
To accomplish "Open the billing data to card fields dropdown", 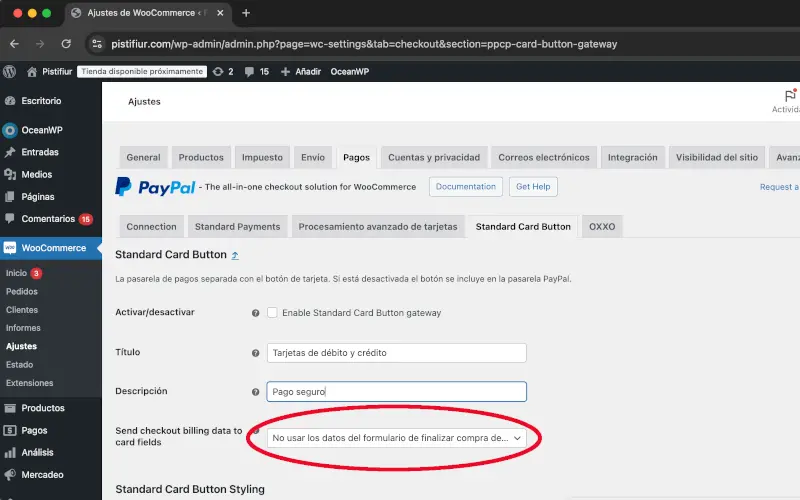I will click(x=396, y=438).
